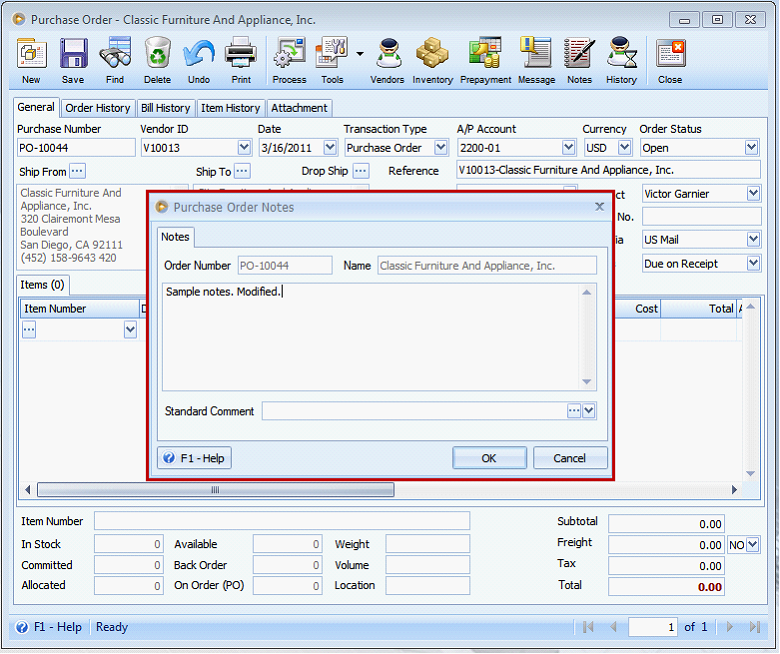780x654 pixels.
Task: Click in the Sample notes text area
Action: [x=371, y=337]
